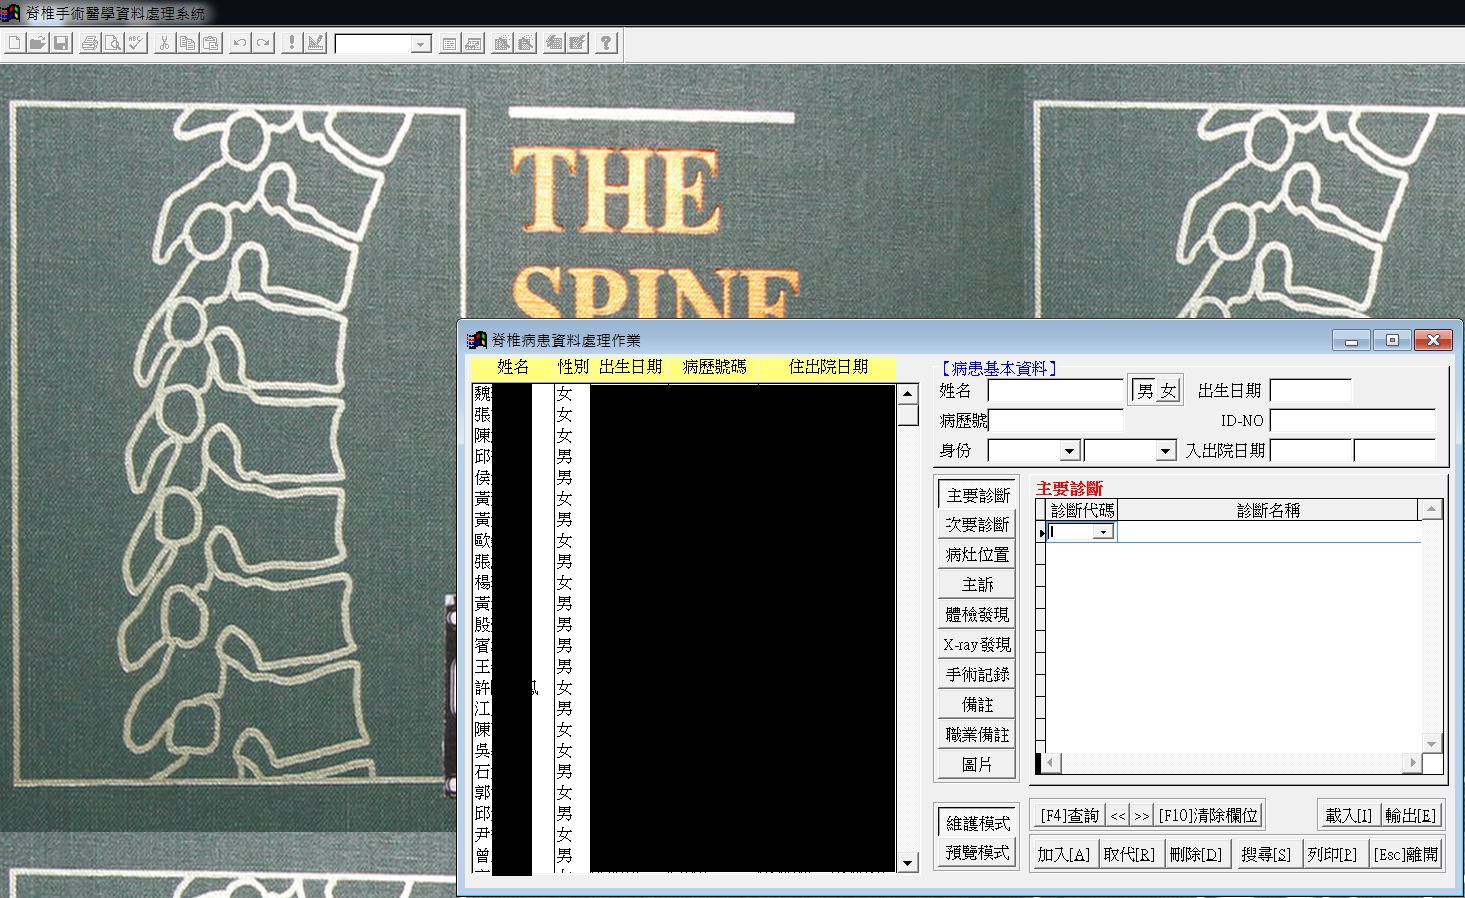Viewport: 1465px width, 898px height.
Task: Open the 手術記錄 tab
Action: click(x=977, y=675)
